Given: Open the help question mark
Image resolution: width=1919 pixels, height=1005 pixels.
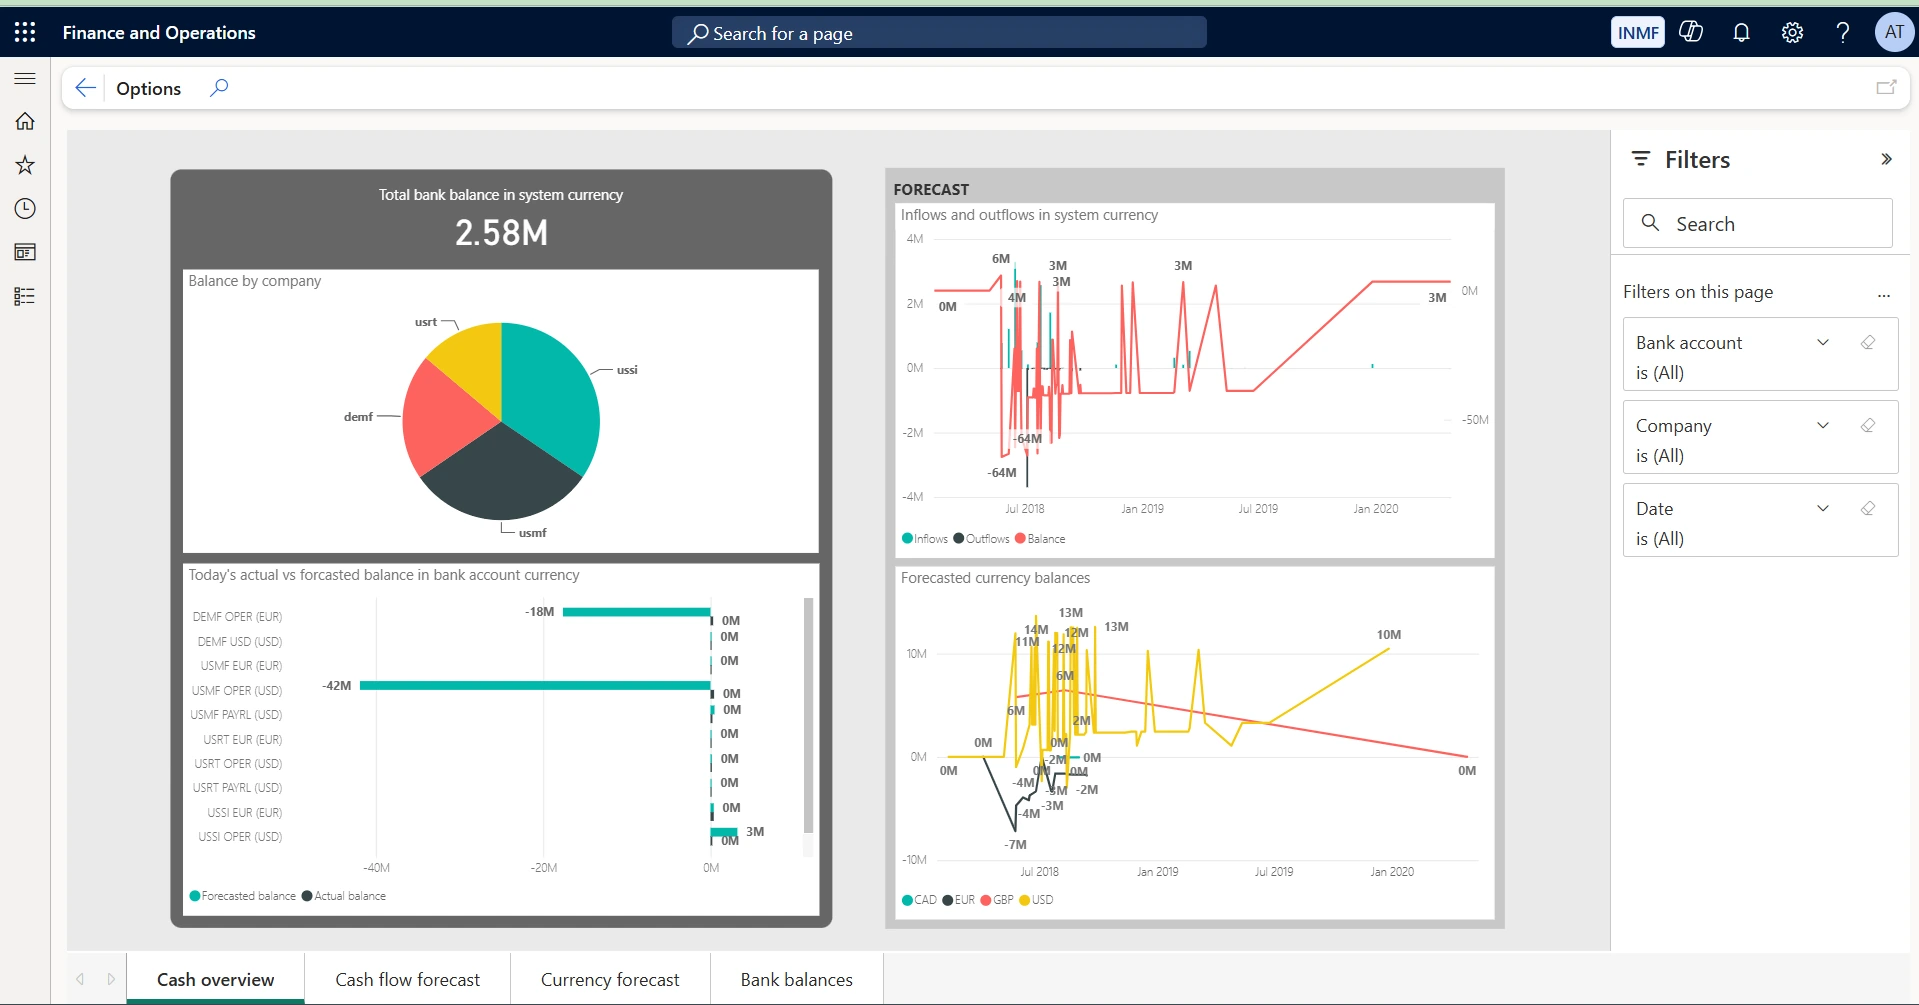Looking at the screenshot, I should coord(1843,32).
